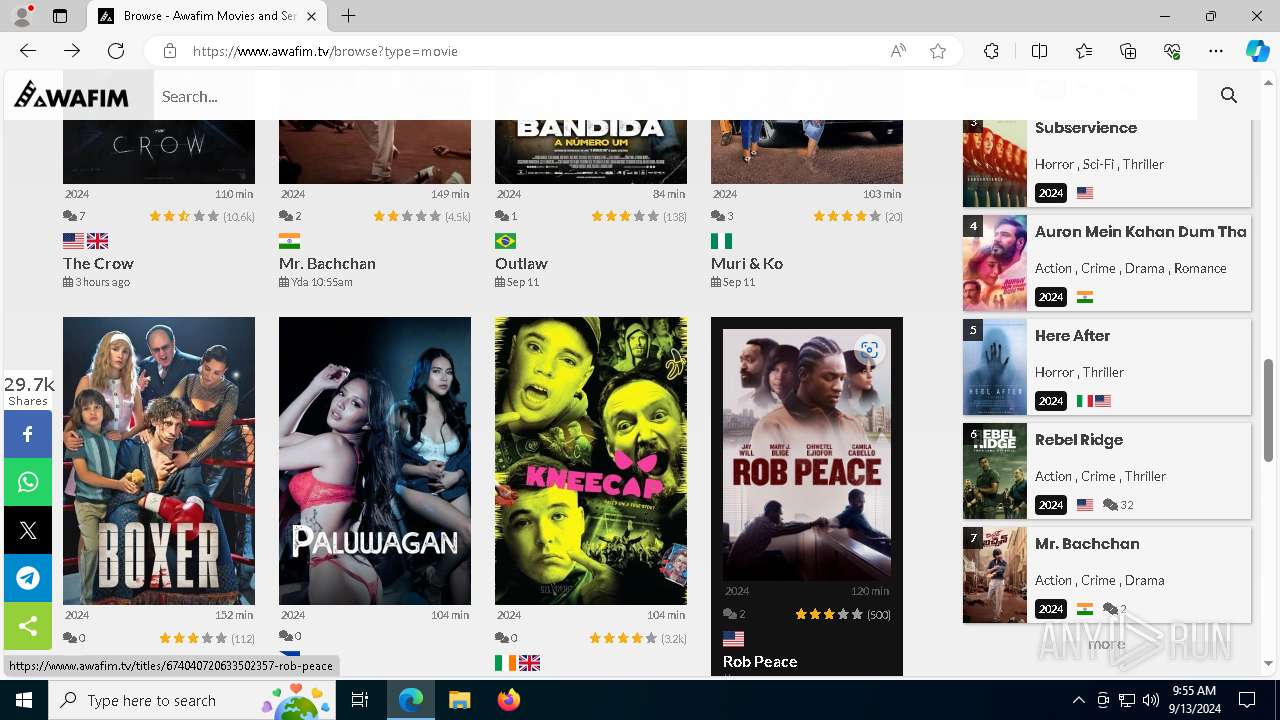Open Rebel Ridge in trending list
This screenshot has height=720, width=1280.
(1079, 440)
